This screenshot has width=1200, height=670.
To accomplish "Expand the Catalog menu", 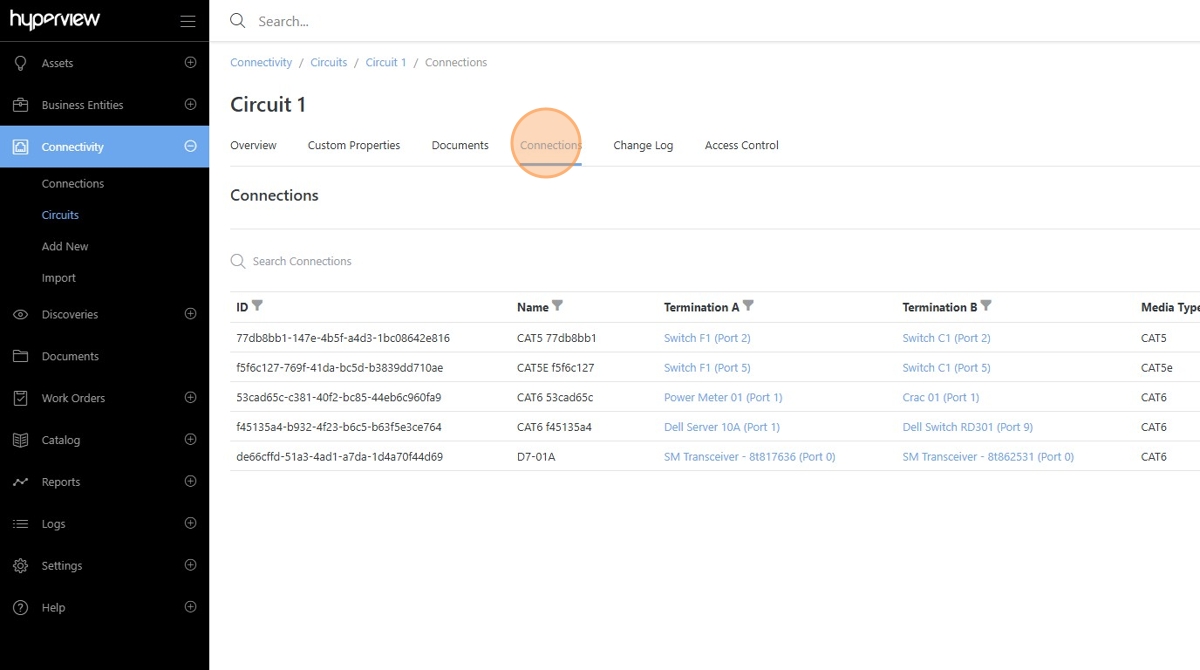I will [190, 440].
